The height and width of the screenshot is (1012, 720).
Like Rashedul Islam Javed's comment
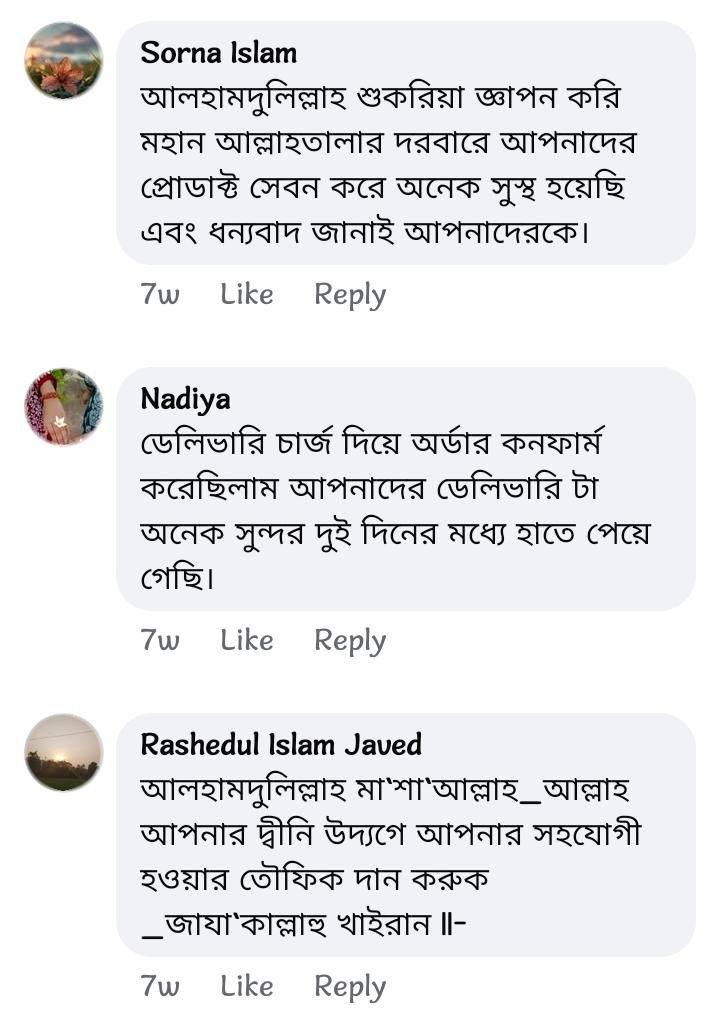pyautogui.click(x=247, y=986)
